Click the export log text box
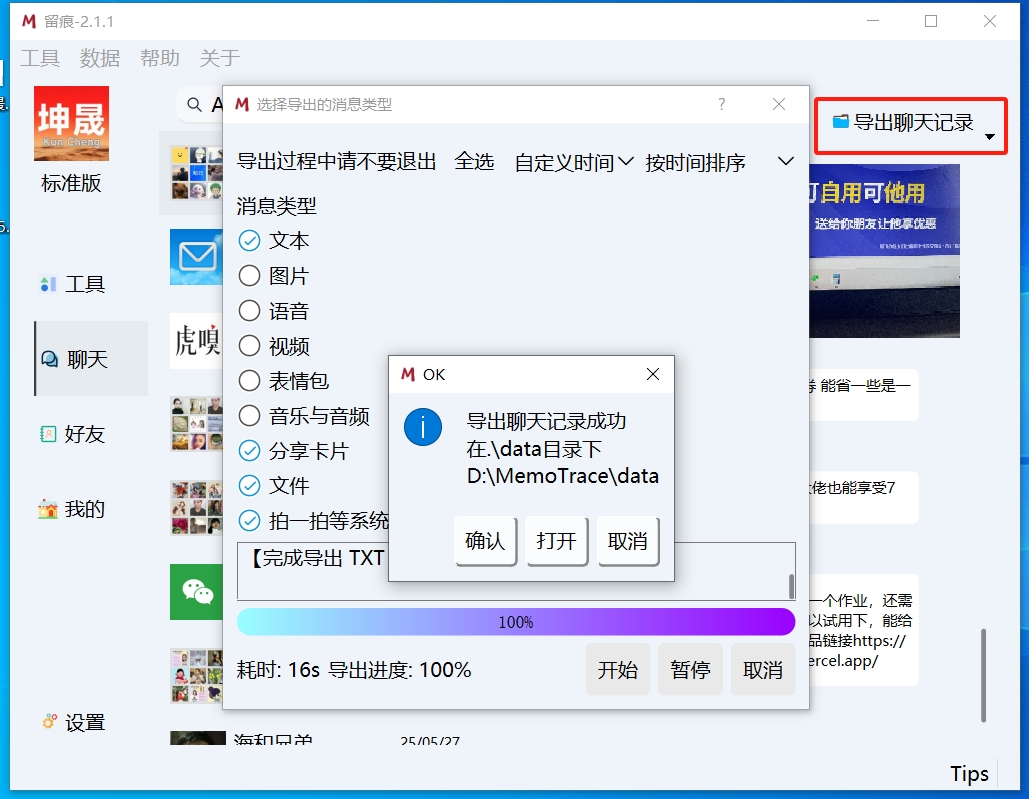The height and width of the screenshot is (799, 1029). pyautogui.click(x=516, y=571)
